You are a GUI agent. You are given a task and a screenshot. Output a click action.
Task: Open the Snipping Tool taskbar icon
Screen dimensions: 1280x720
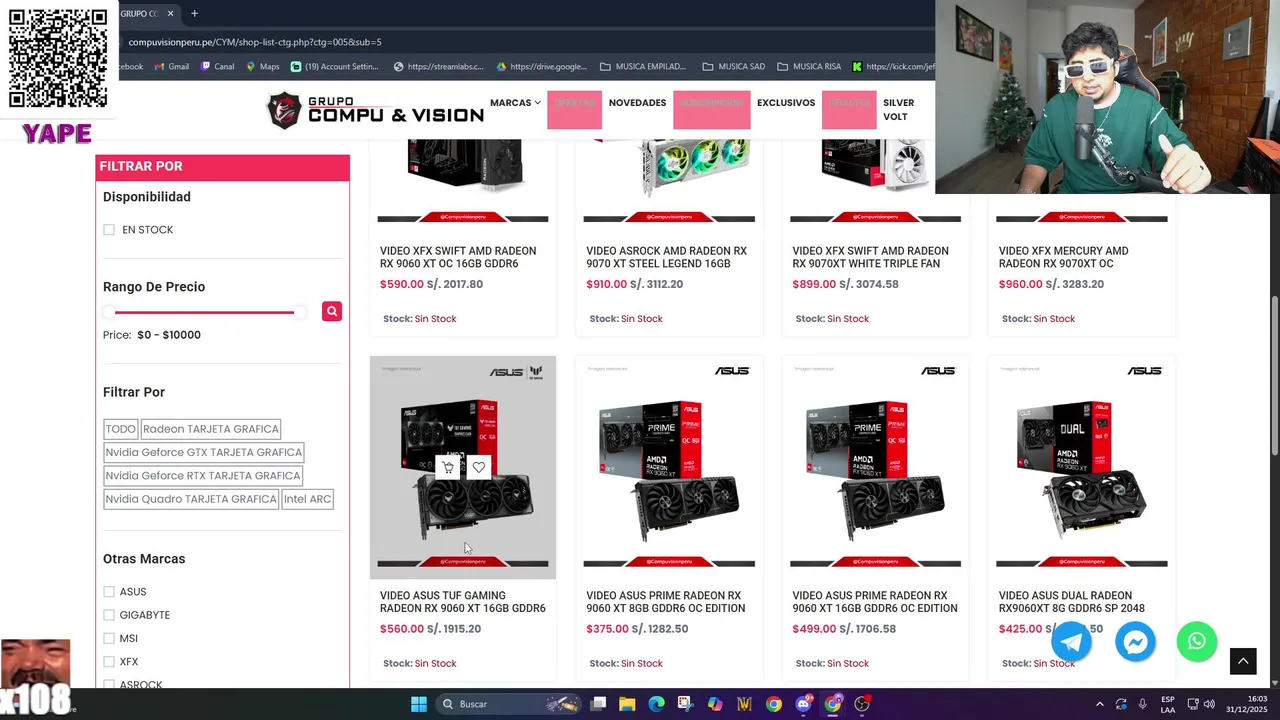[x=685, y=704]
